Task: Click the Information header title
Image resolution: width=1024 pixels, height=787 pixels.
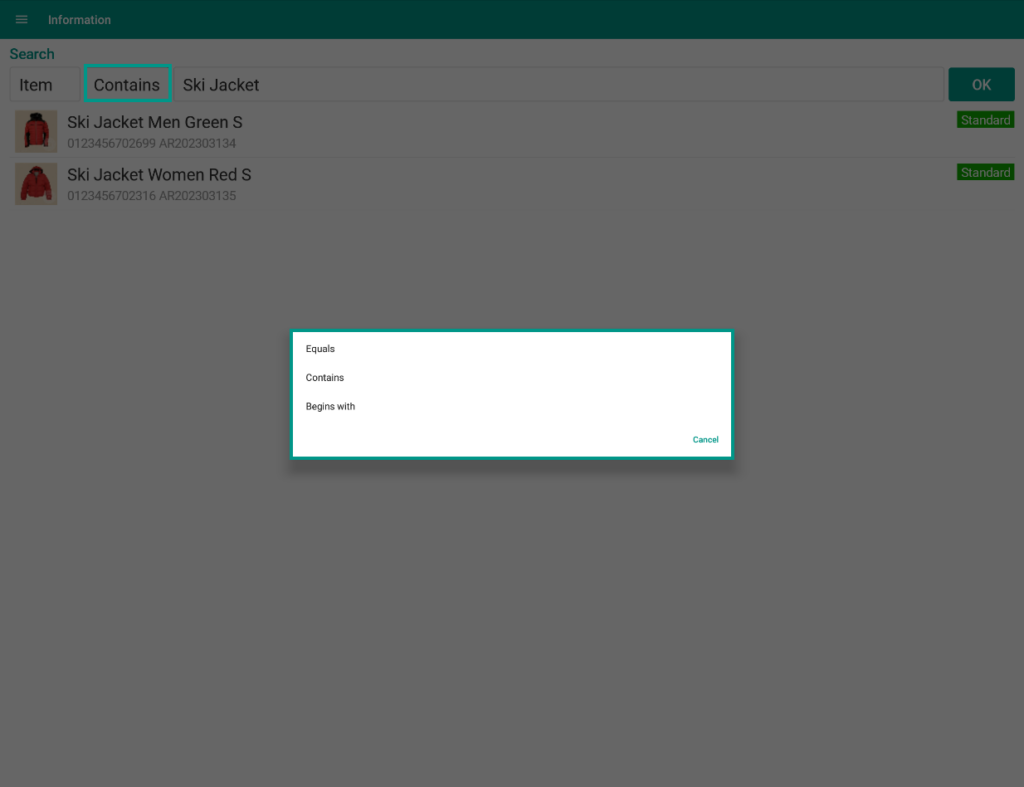Action: [x=79, y=20]
